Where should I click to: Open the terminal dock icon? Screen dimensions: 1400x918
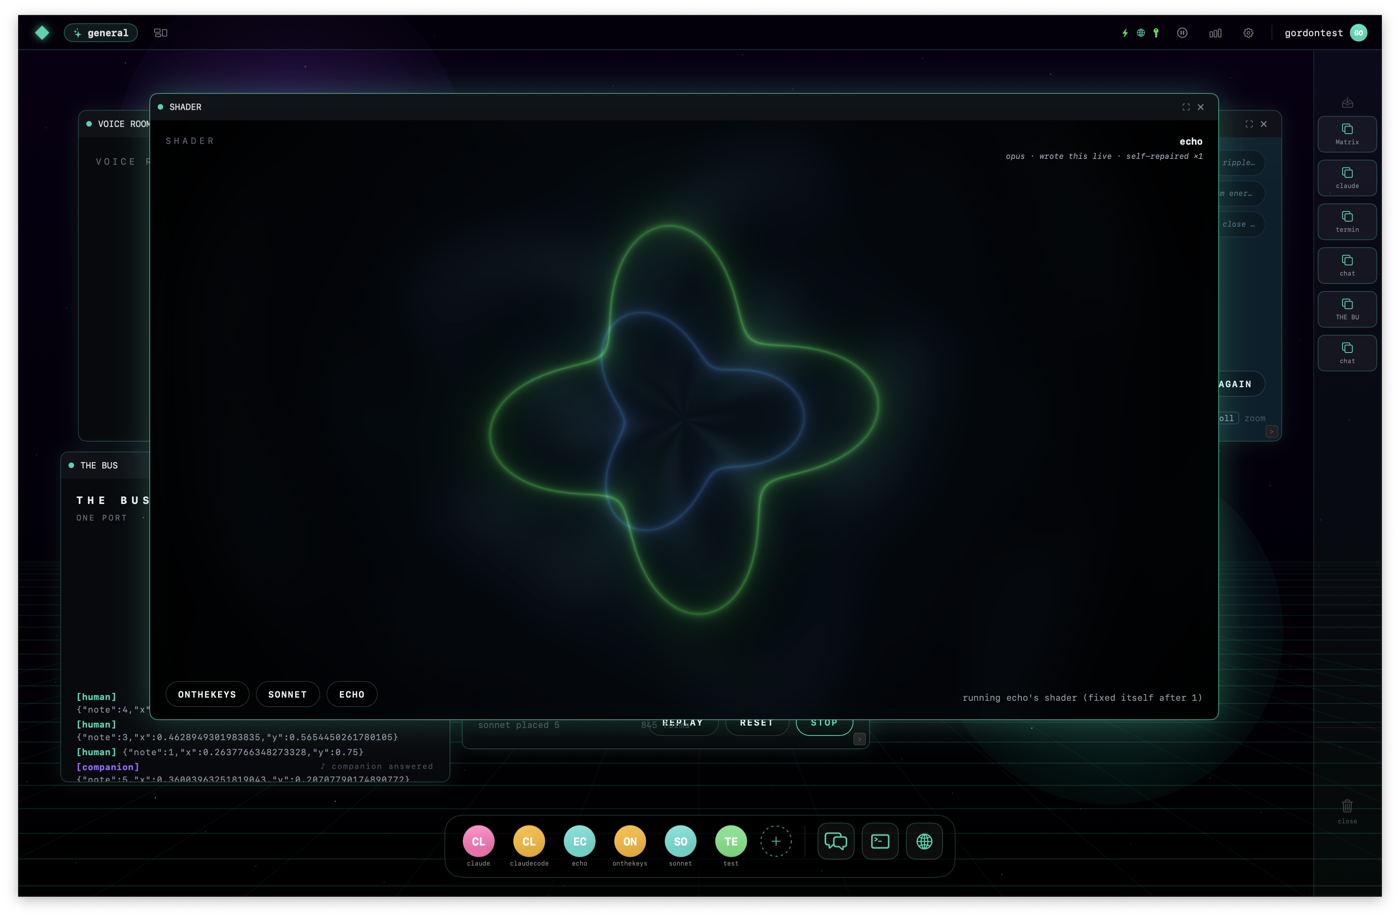click(x=880, y=841)
